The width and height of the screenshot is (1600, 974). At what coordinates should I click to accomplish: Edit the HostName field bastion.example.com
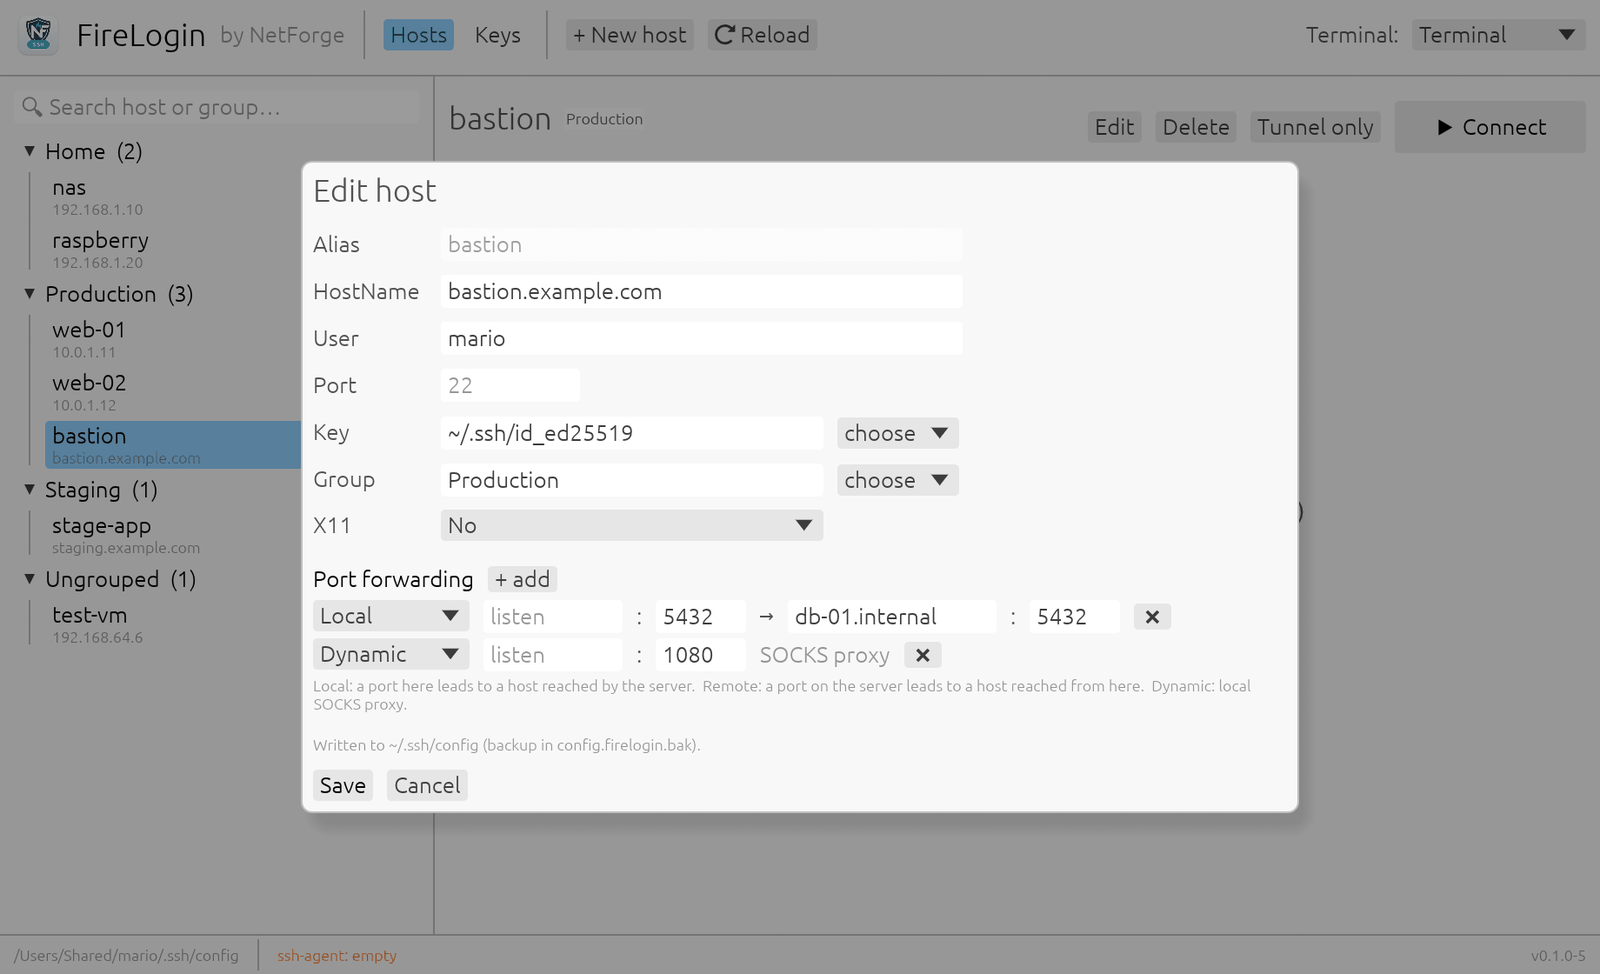tap(701, 292)
